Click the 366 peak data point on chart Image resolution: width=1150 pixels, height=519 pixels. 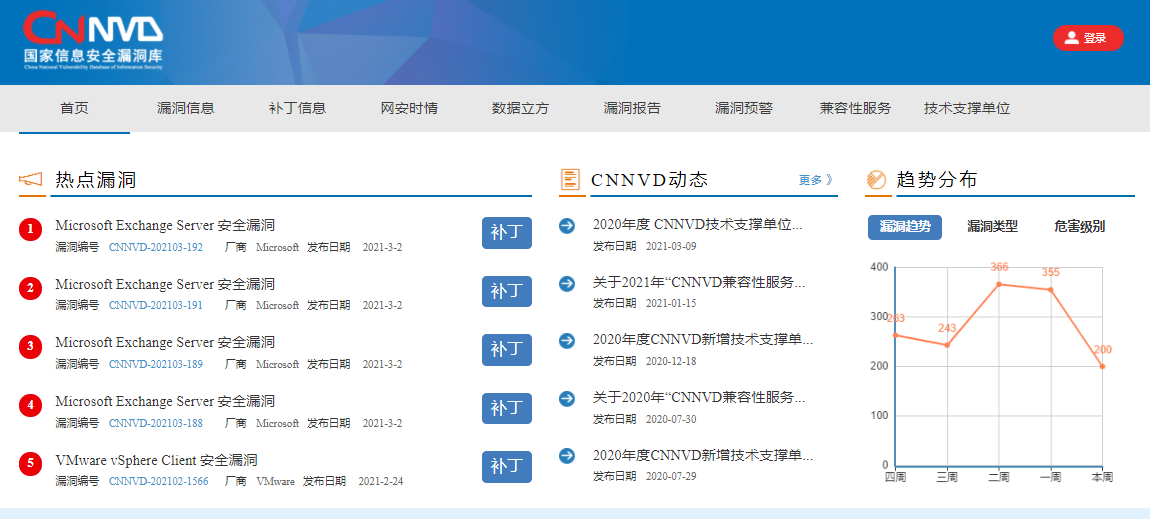point(999,284)
